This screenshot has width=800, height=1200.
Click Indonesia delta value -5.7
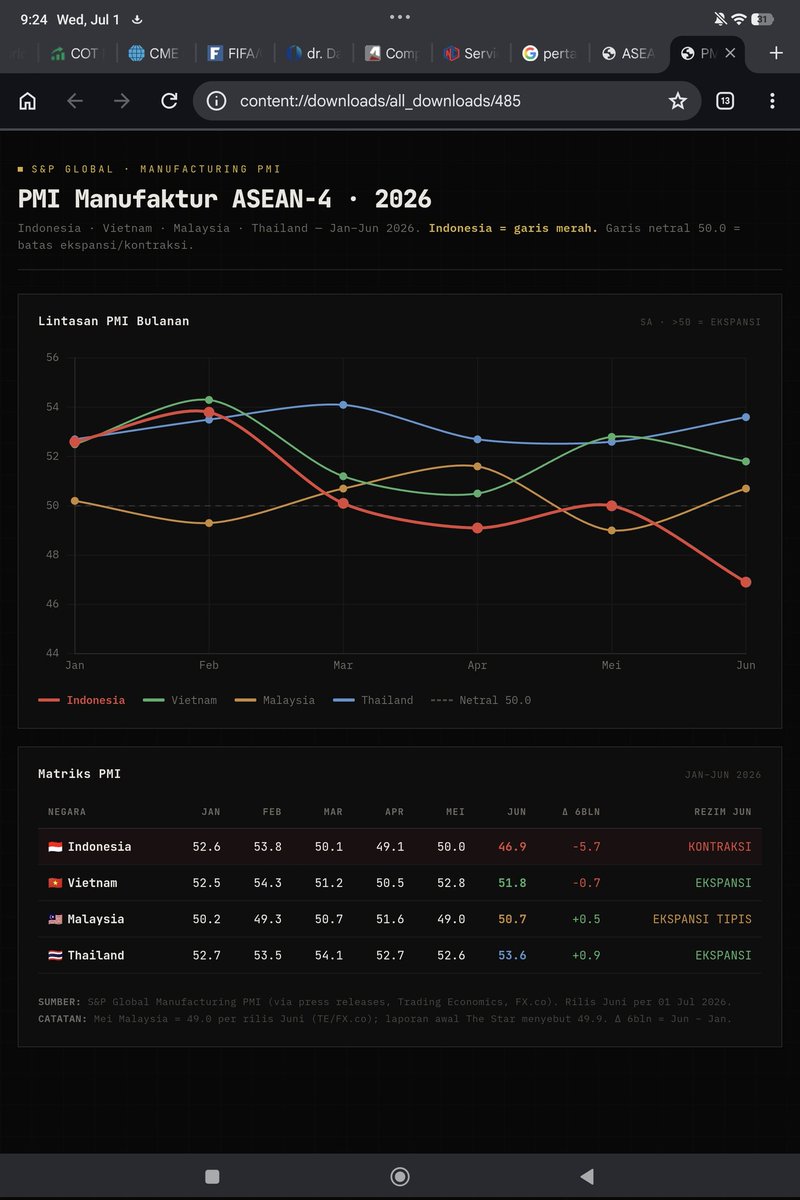(585, 847)
